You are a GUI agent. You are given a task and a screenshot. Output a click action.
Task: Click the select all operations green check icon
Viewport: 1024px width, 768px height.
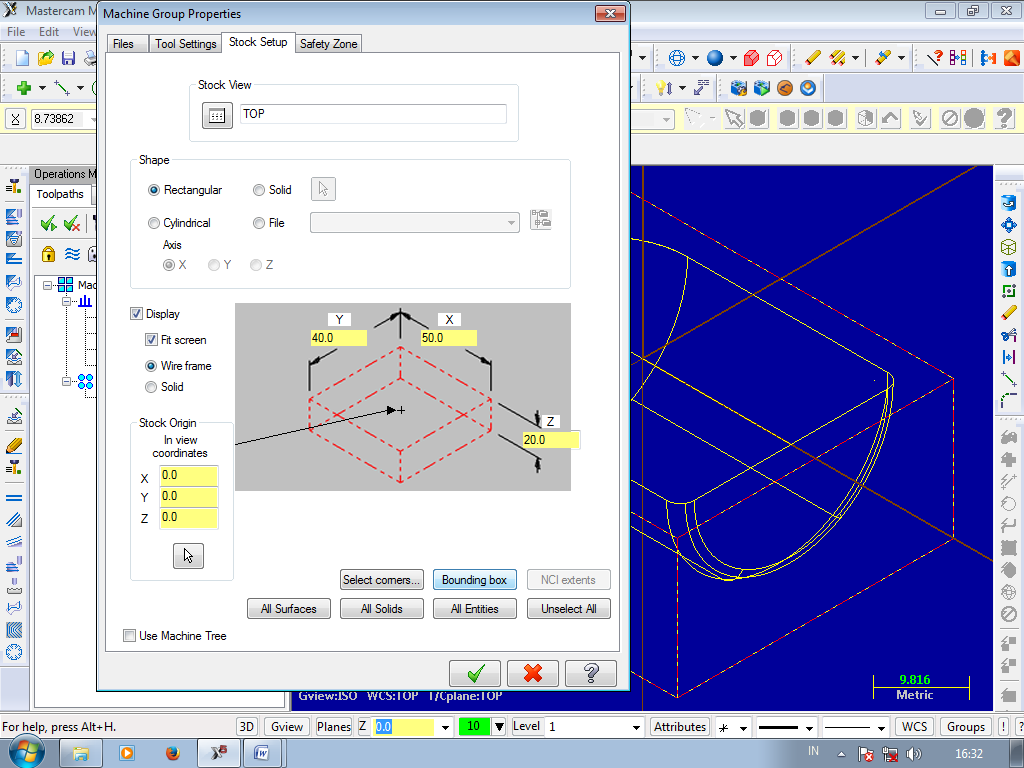coord(48,223)
